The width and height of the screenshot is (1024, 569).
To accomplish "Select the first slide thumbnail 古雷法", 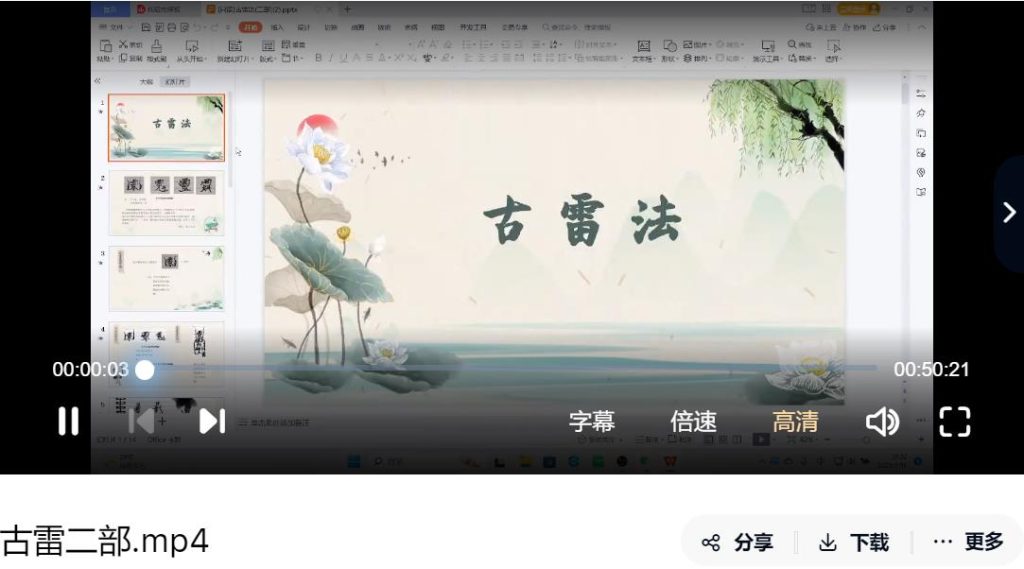I will [166, 128].
